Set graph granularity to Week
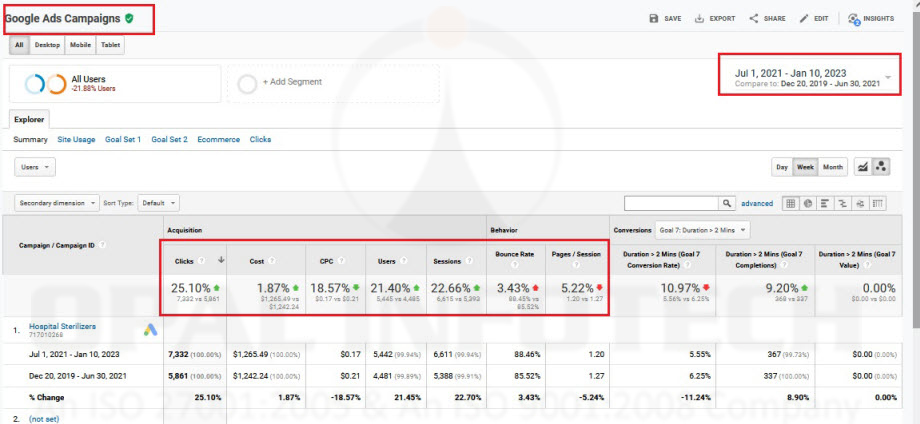 click(x=805, y=167)
